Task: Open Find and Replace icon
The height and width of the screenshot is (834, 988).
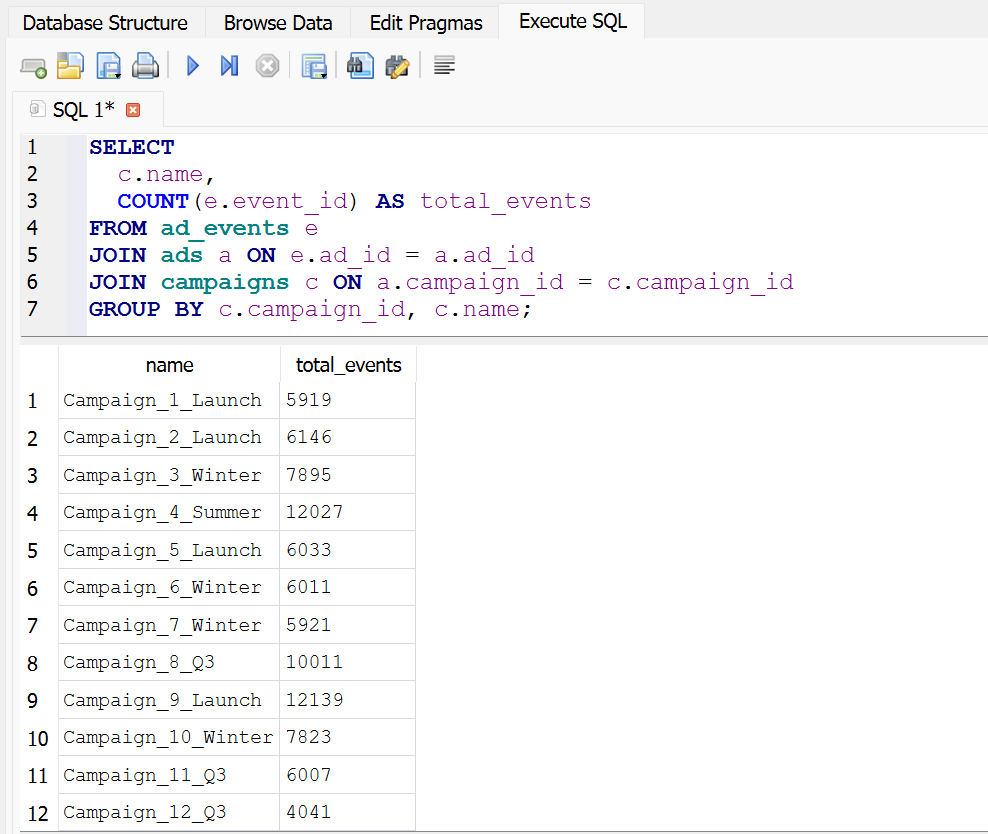Action: pos(397,67)
